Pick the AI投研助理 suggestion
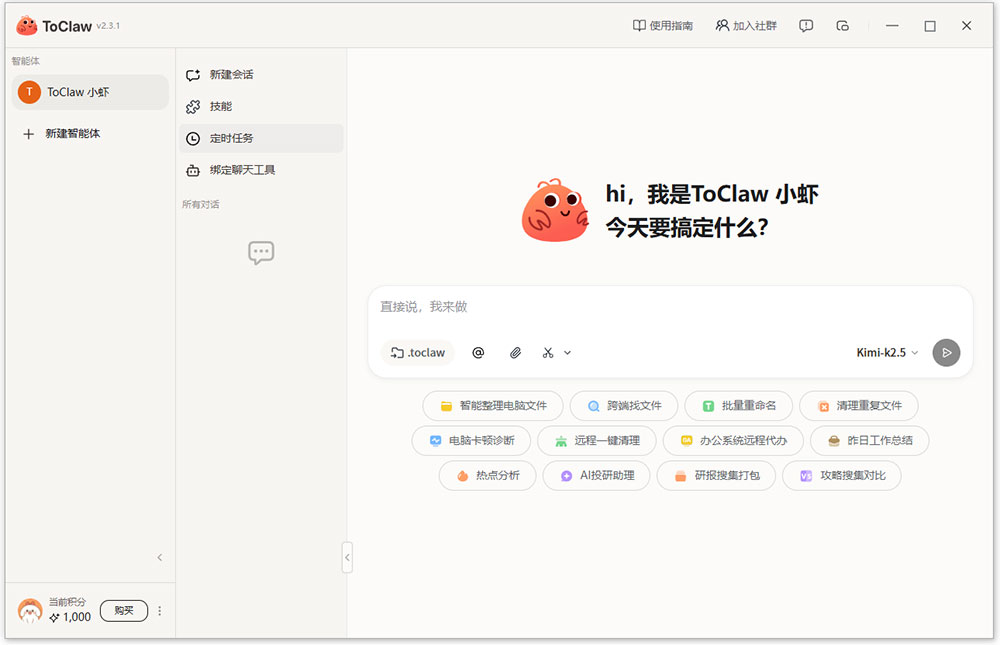Viewport: 1000px width, 645px height. point(596,476)
